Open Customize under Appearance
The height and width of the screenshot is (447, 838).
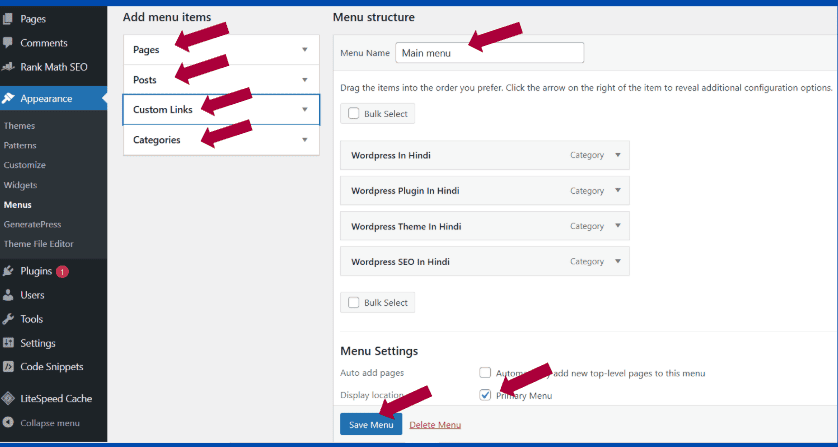pyautogui.click(x=25, y=165)
